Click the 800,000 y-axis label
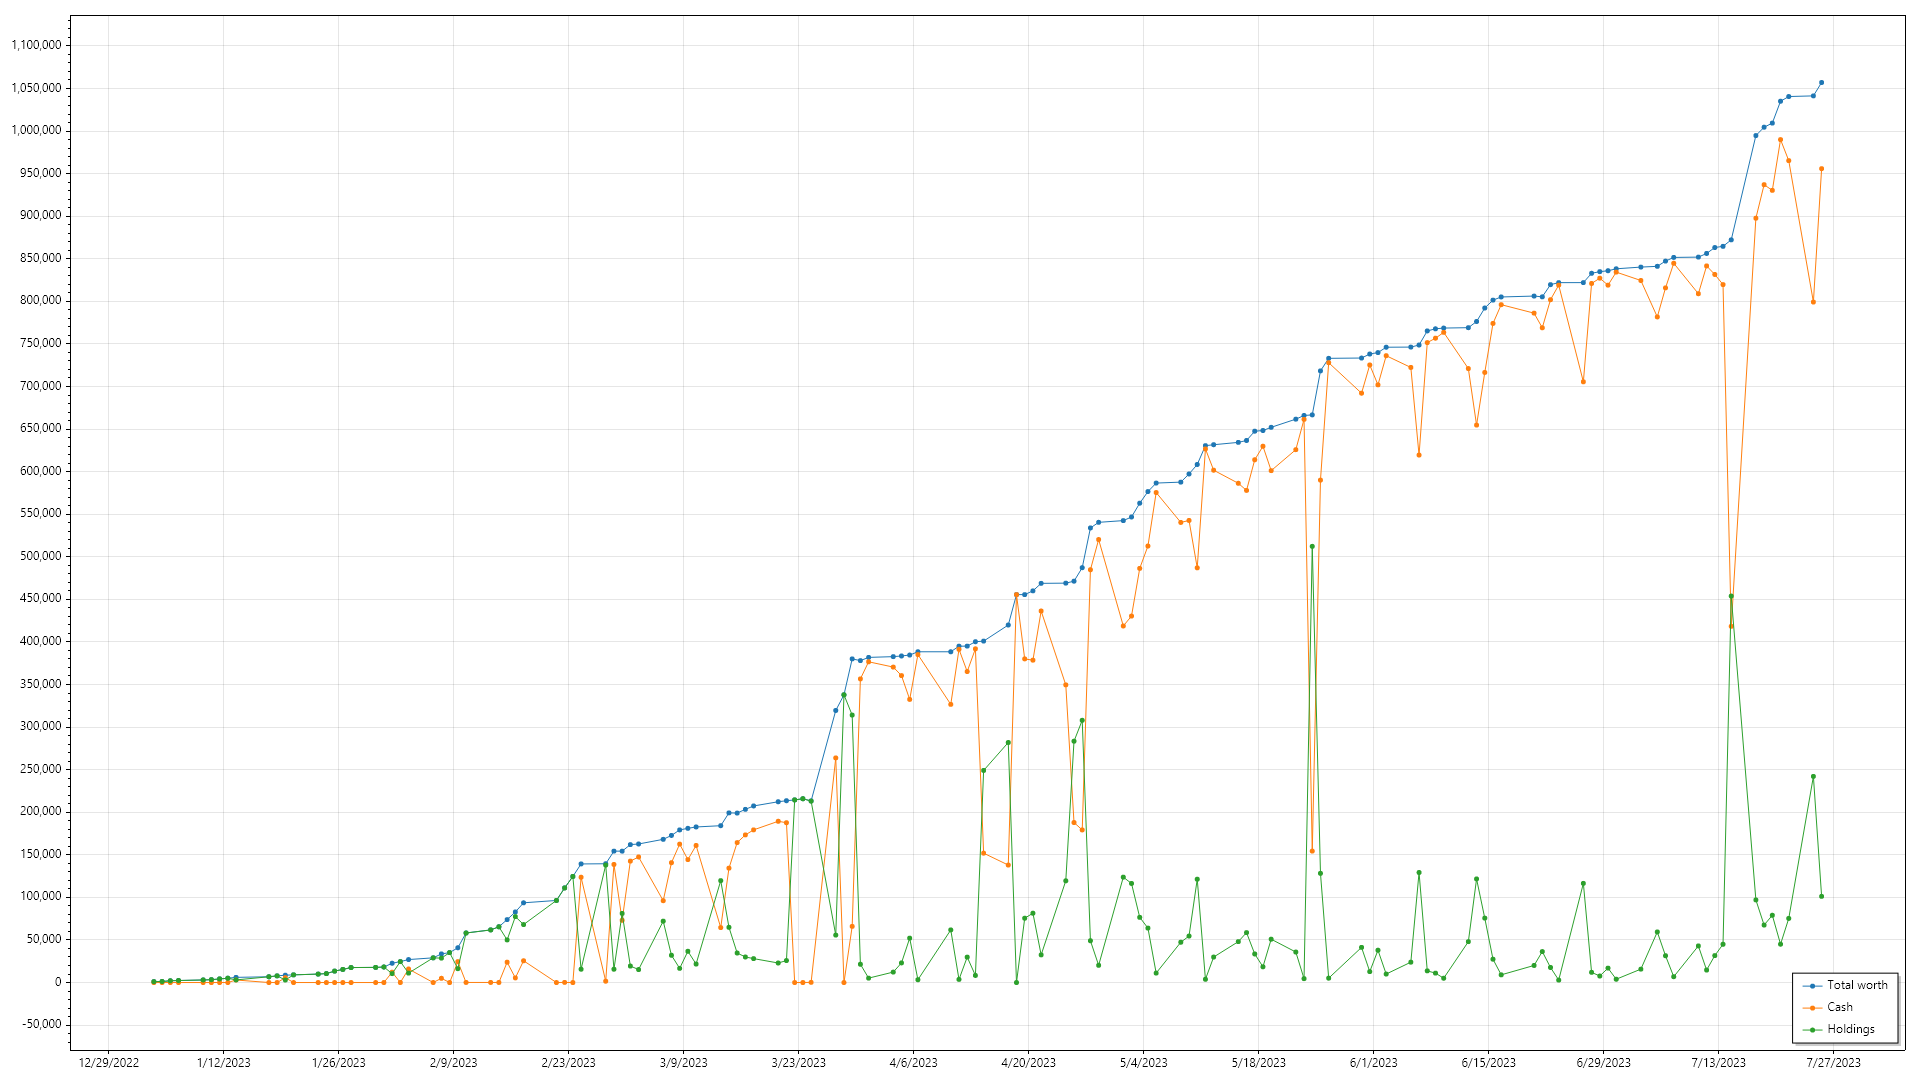 (x=40, y=300)
